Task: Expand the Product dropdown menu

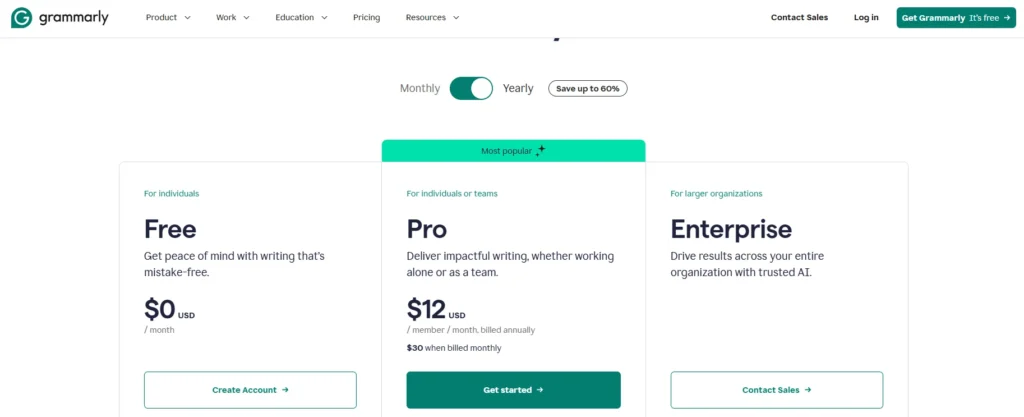Action: click(168, 18)
